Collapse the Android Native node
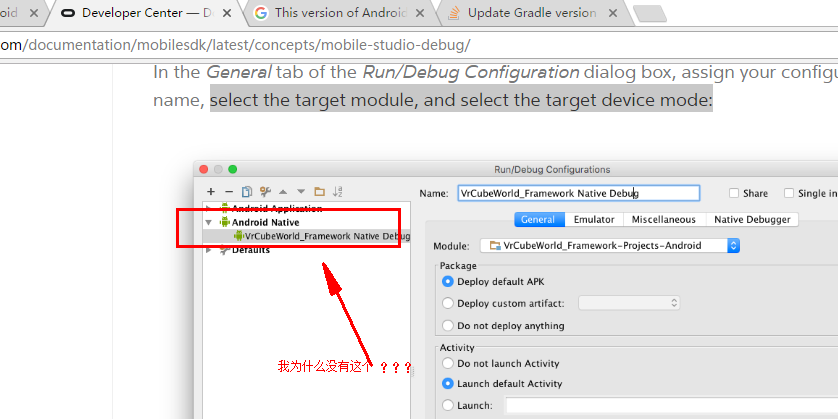 coord(208,222)
